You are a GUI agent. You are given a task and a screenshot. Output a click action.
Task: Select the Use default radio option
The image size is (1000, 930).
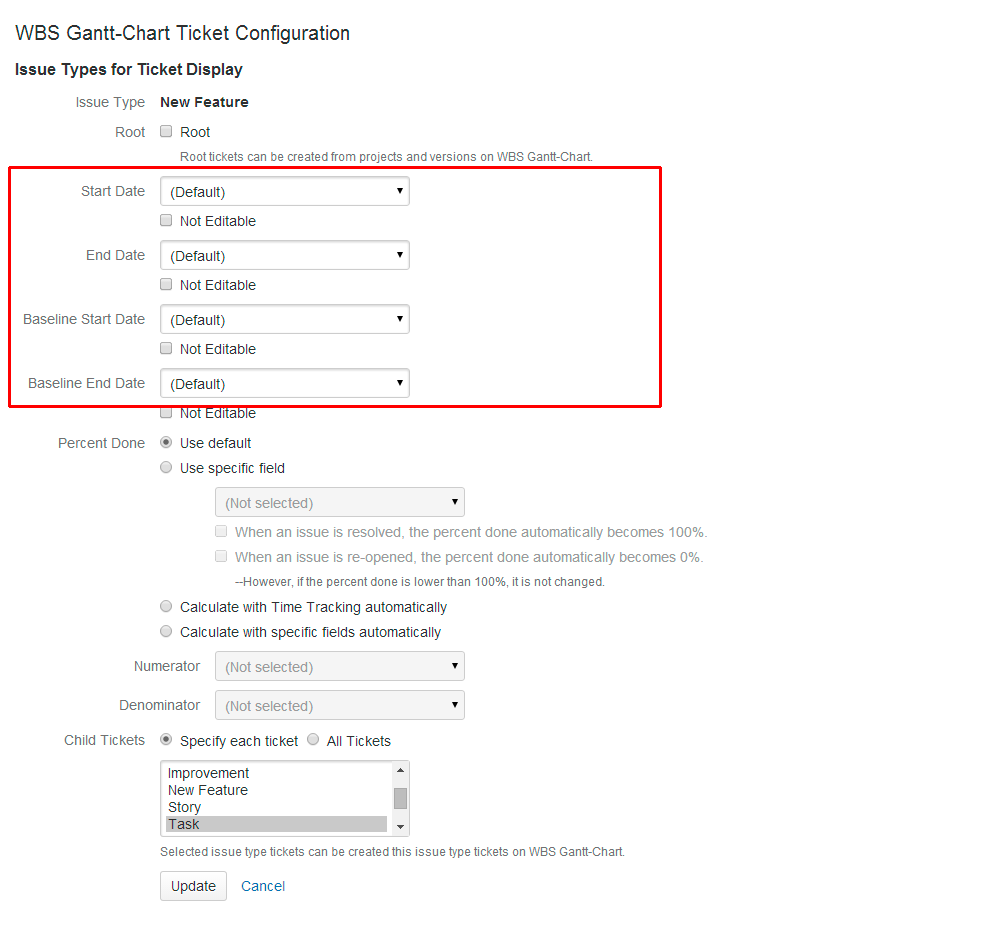tap(167, 443)
